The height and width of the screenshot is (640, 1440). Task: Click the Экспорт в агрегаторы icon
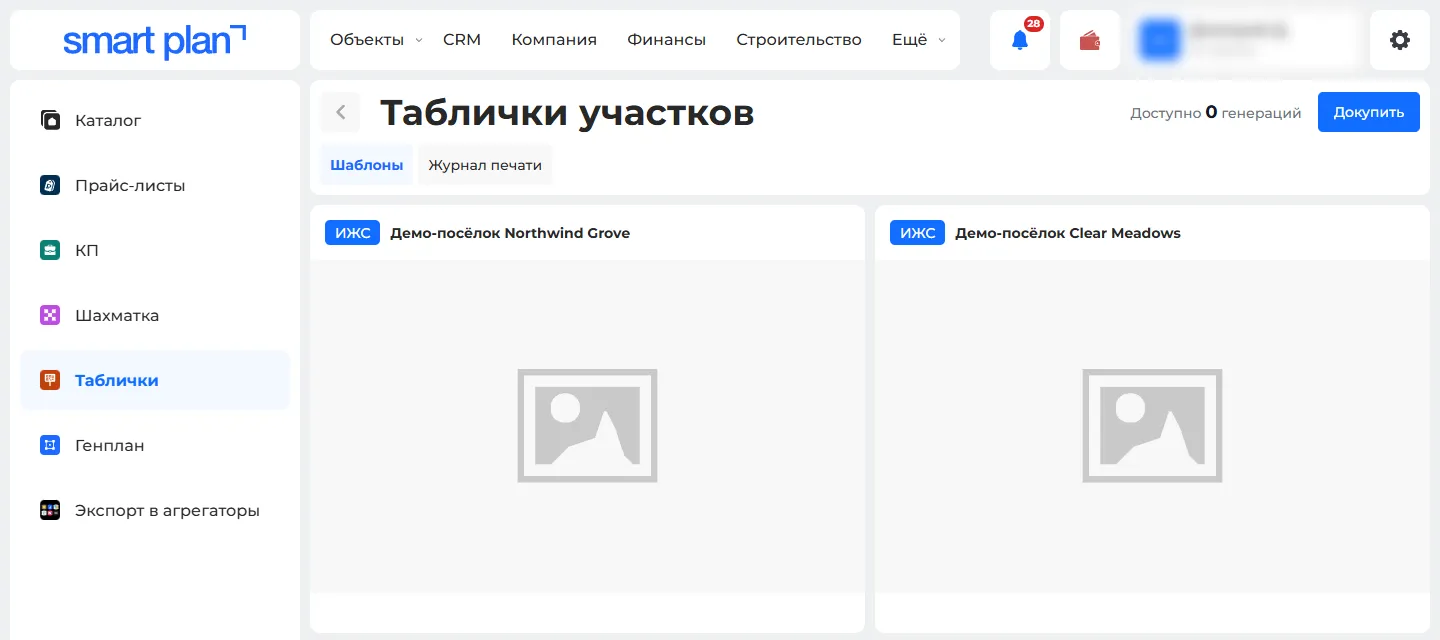click(x=50, y=510)
